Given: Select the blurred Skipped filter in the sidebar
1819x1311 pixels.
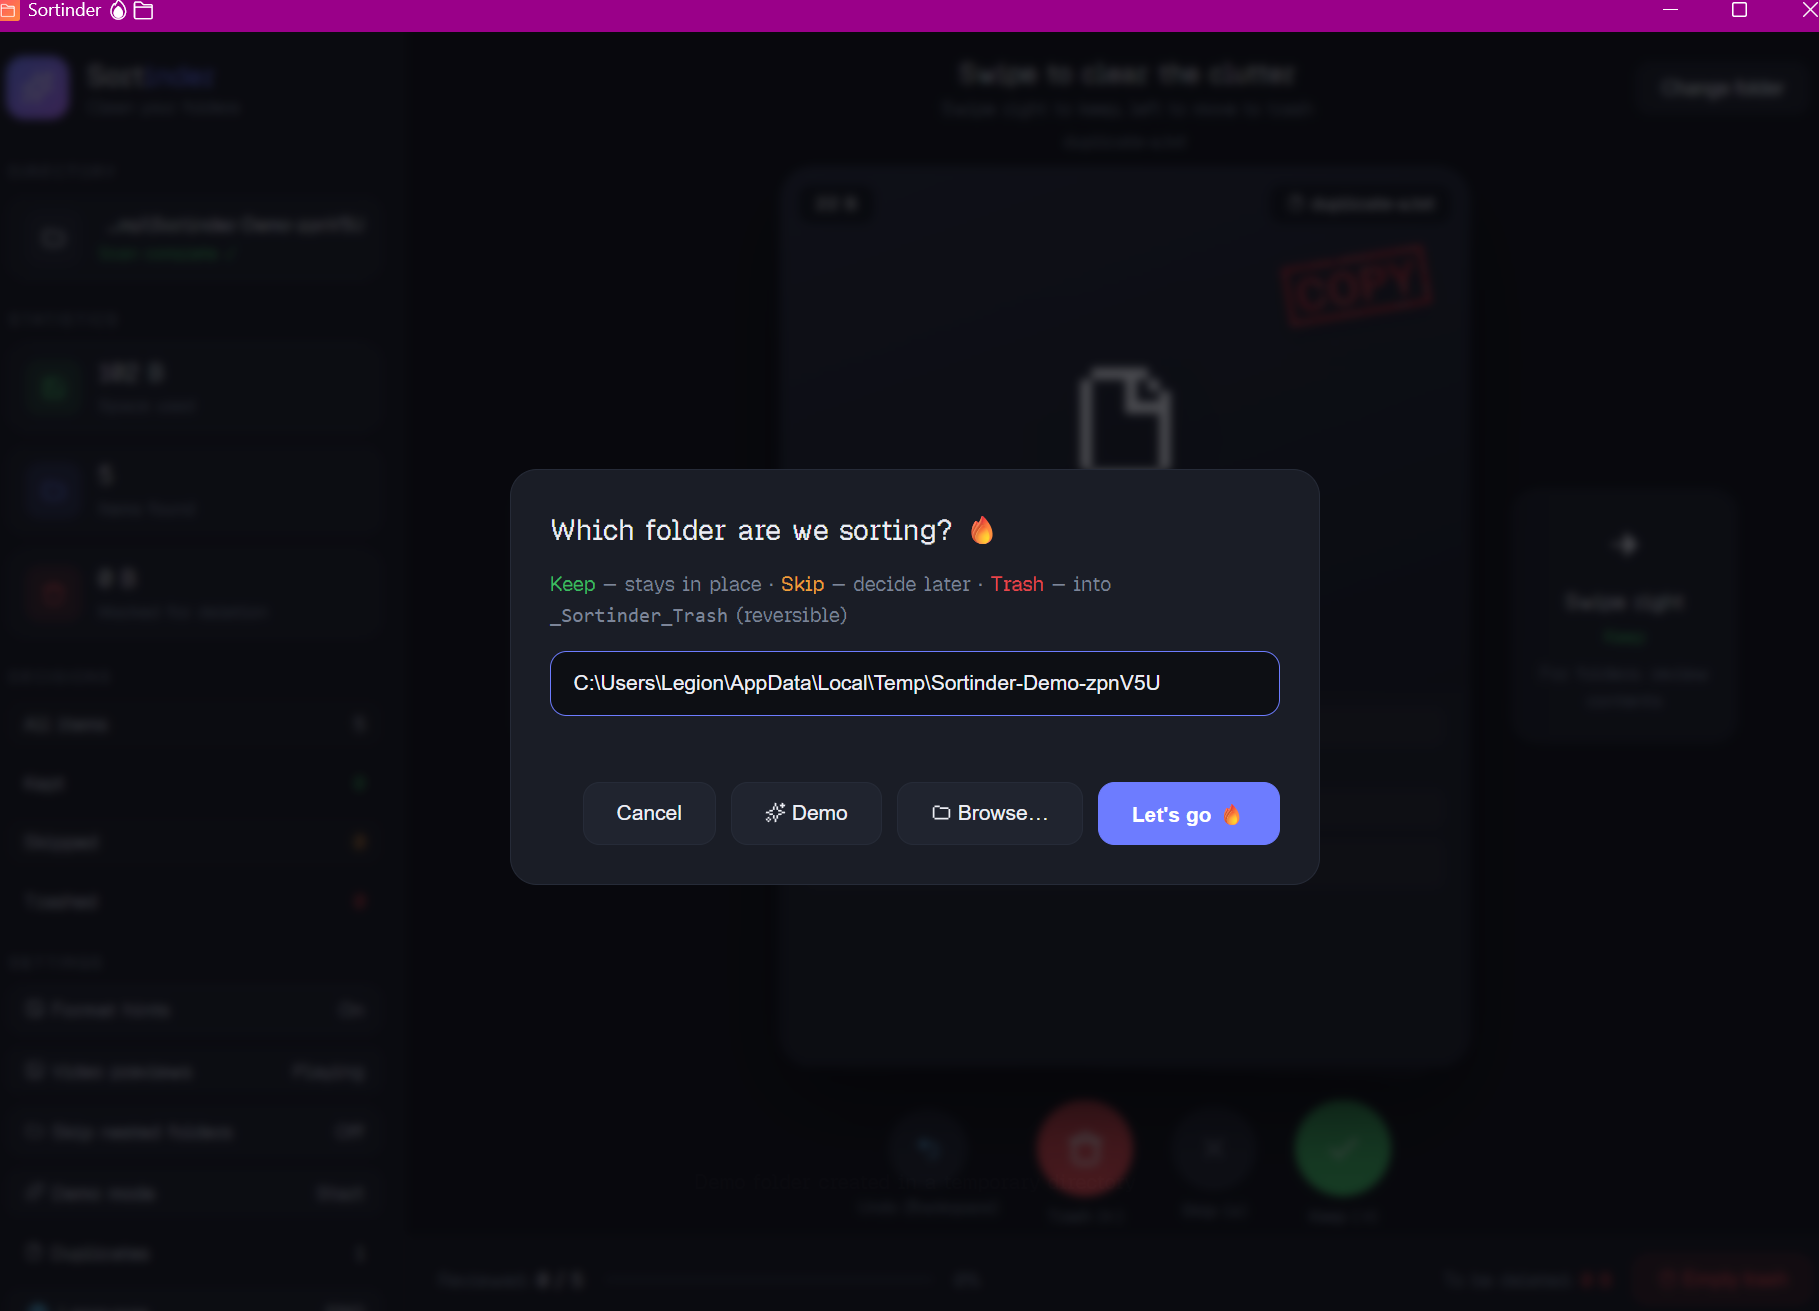Looking at the screenshot, I should pyautogui.click(x=195, y=842).
